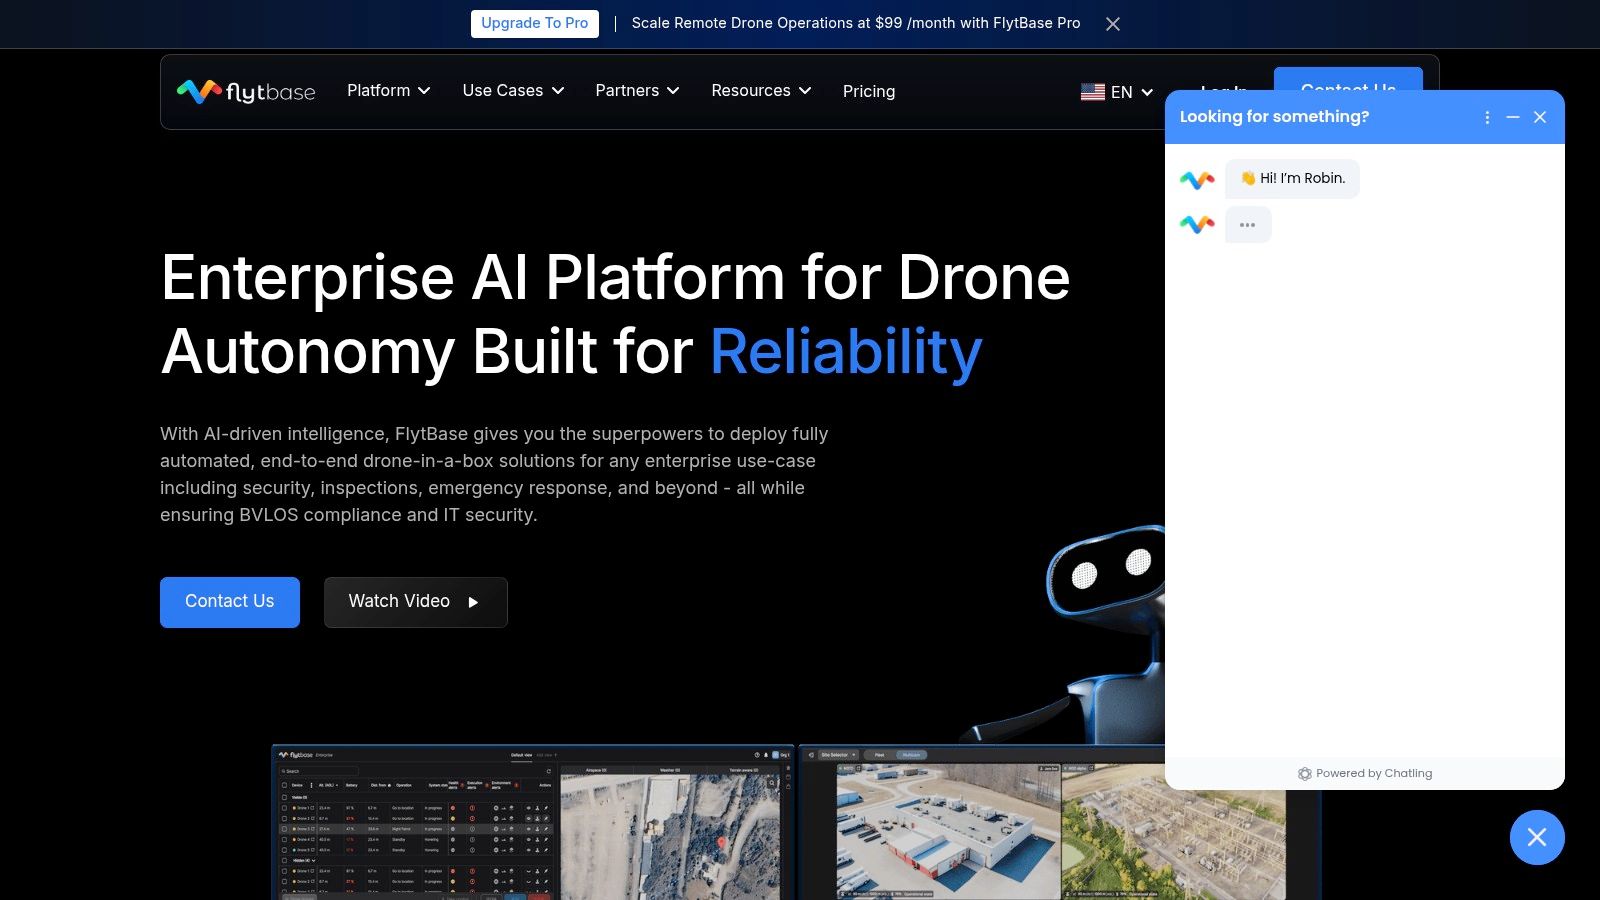Click the typing indicator bubble
The height and width of the screenshot is (900, 1600).
(1248, 225)
